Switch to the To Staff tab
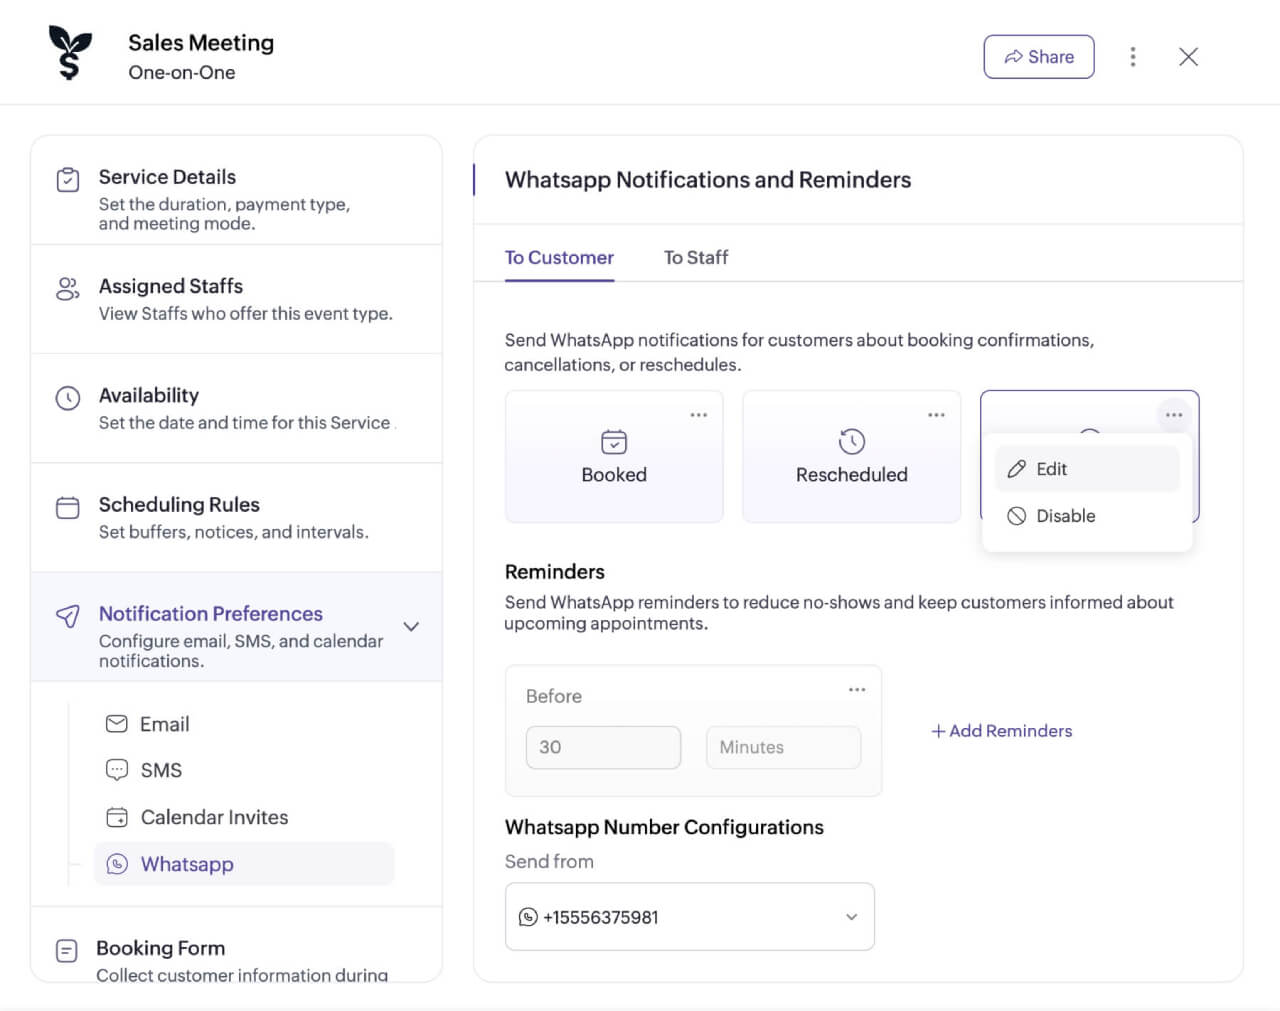The width and height of the screenshot is (1280, 1011). pos(696,258)
